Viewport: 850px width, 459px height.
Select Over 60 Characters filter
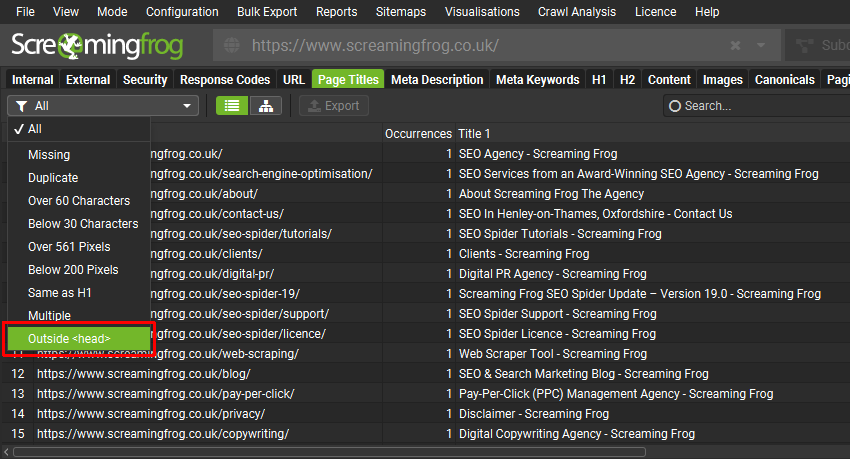(79, 201)
